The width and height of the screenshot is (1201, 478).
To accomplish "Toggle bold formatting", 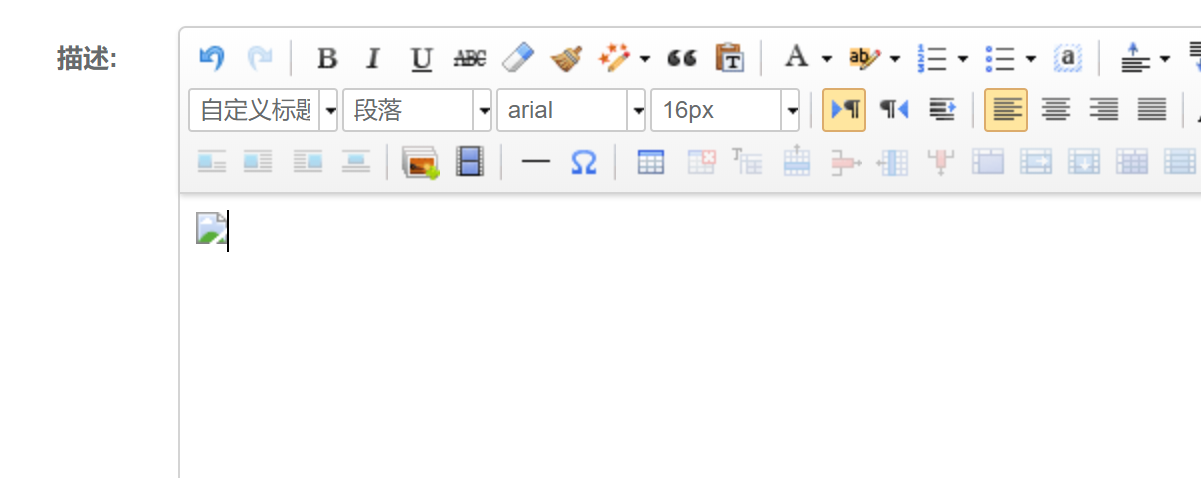I will 326,58.
